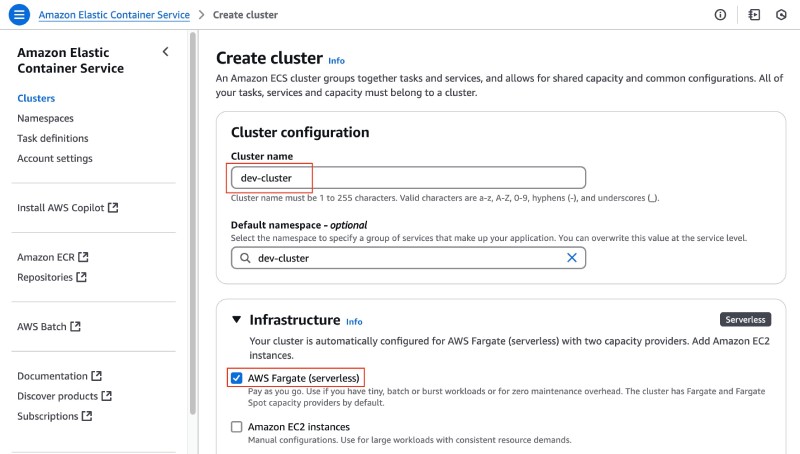
Task: Collapse the side navigation panel arrow
Action: tap(165, 52)
